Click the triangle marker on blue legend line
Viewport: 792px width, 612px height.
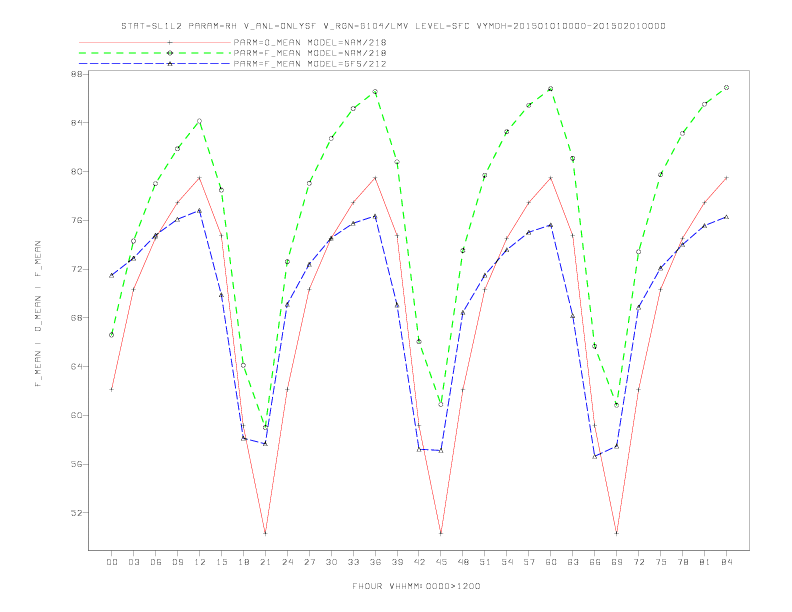[170, 64]
